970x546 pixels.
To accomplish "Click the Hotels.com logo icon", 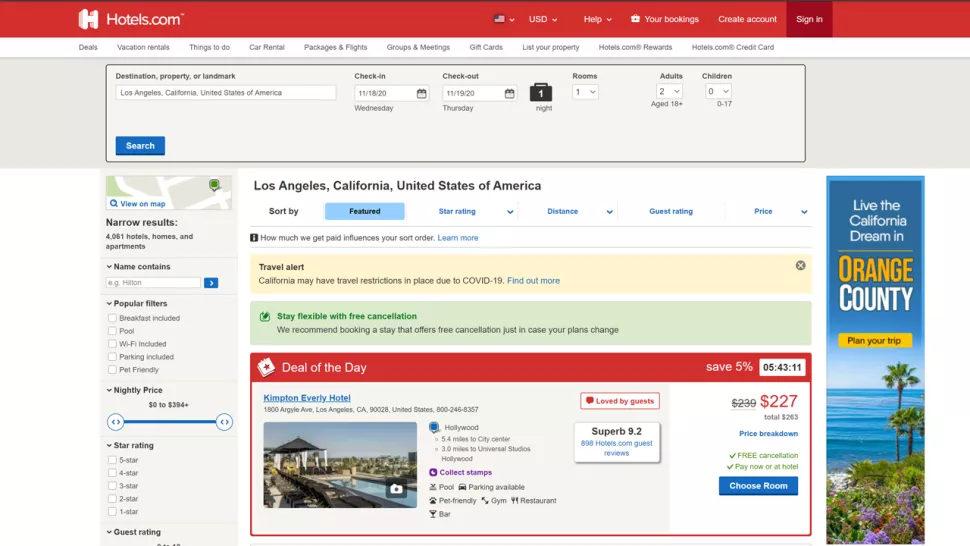I will pyautogui.click(x=89, y=19).
